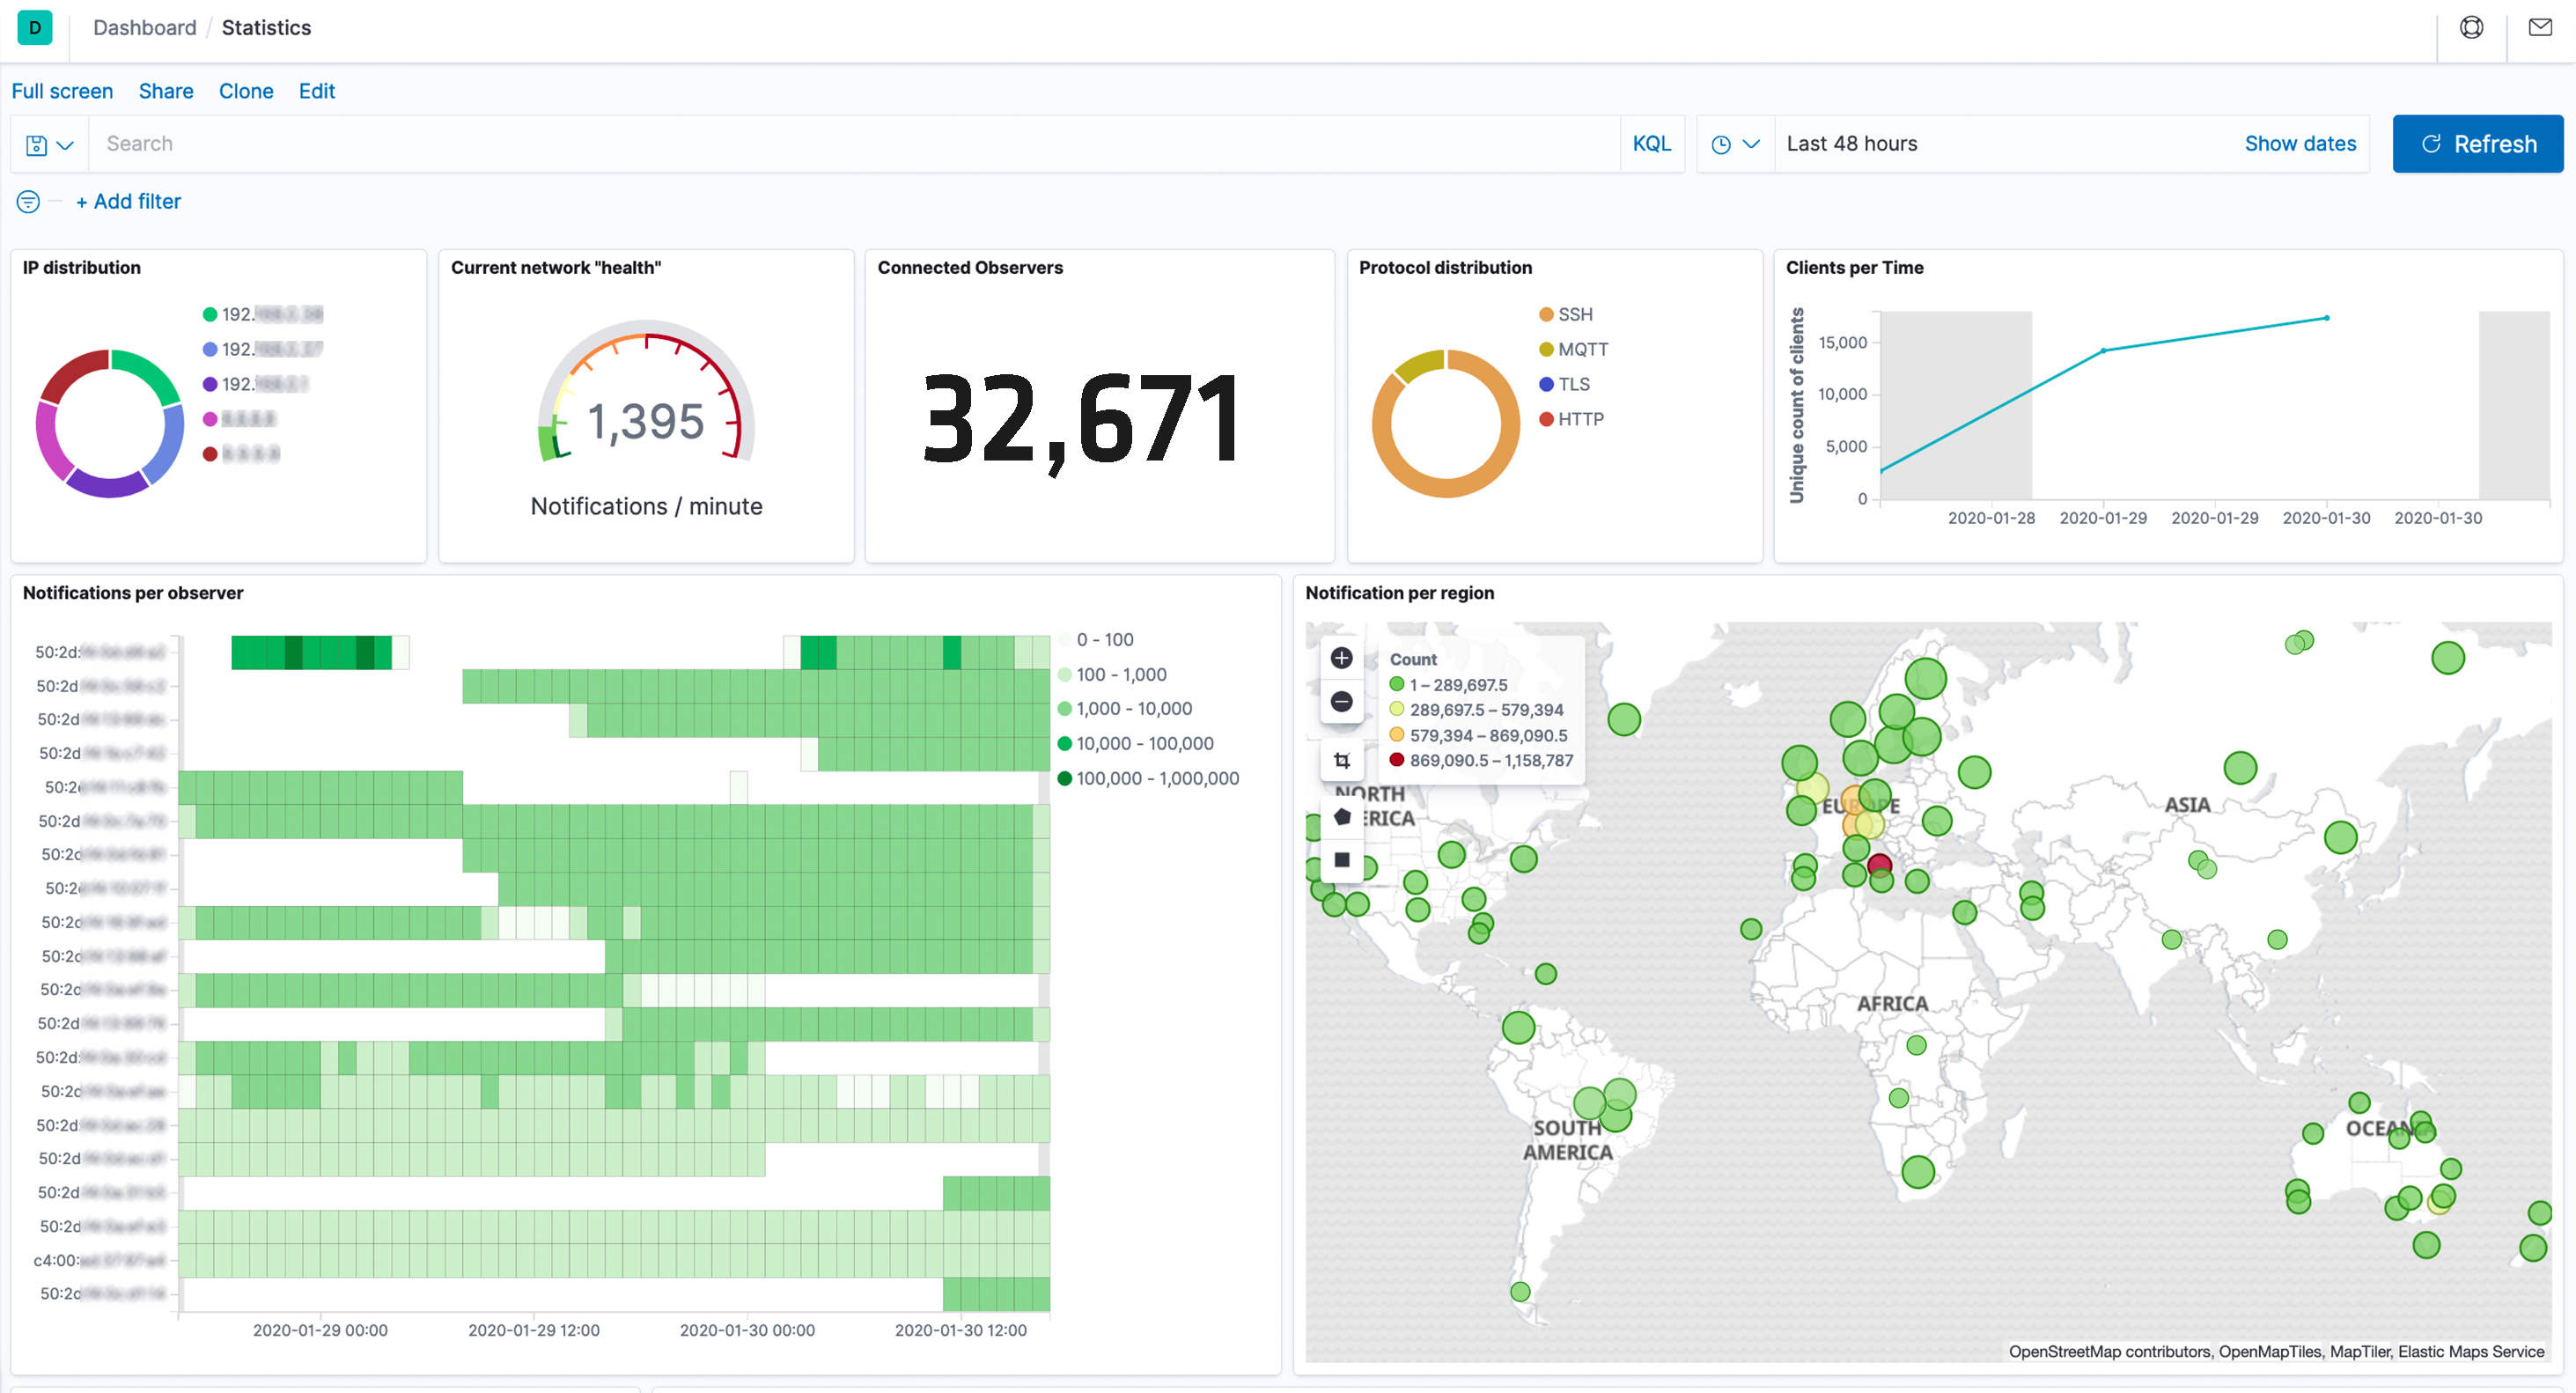
Task: Click the green D space avatar
Action: pos(35,28)
